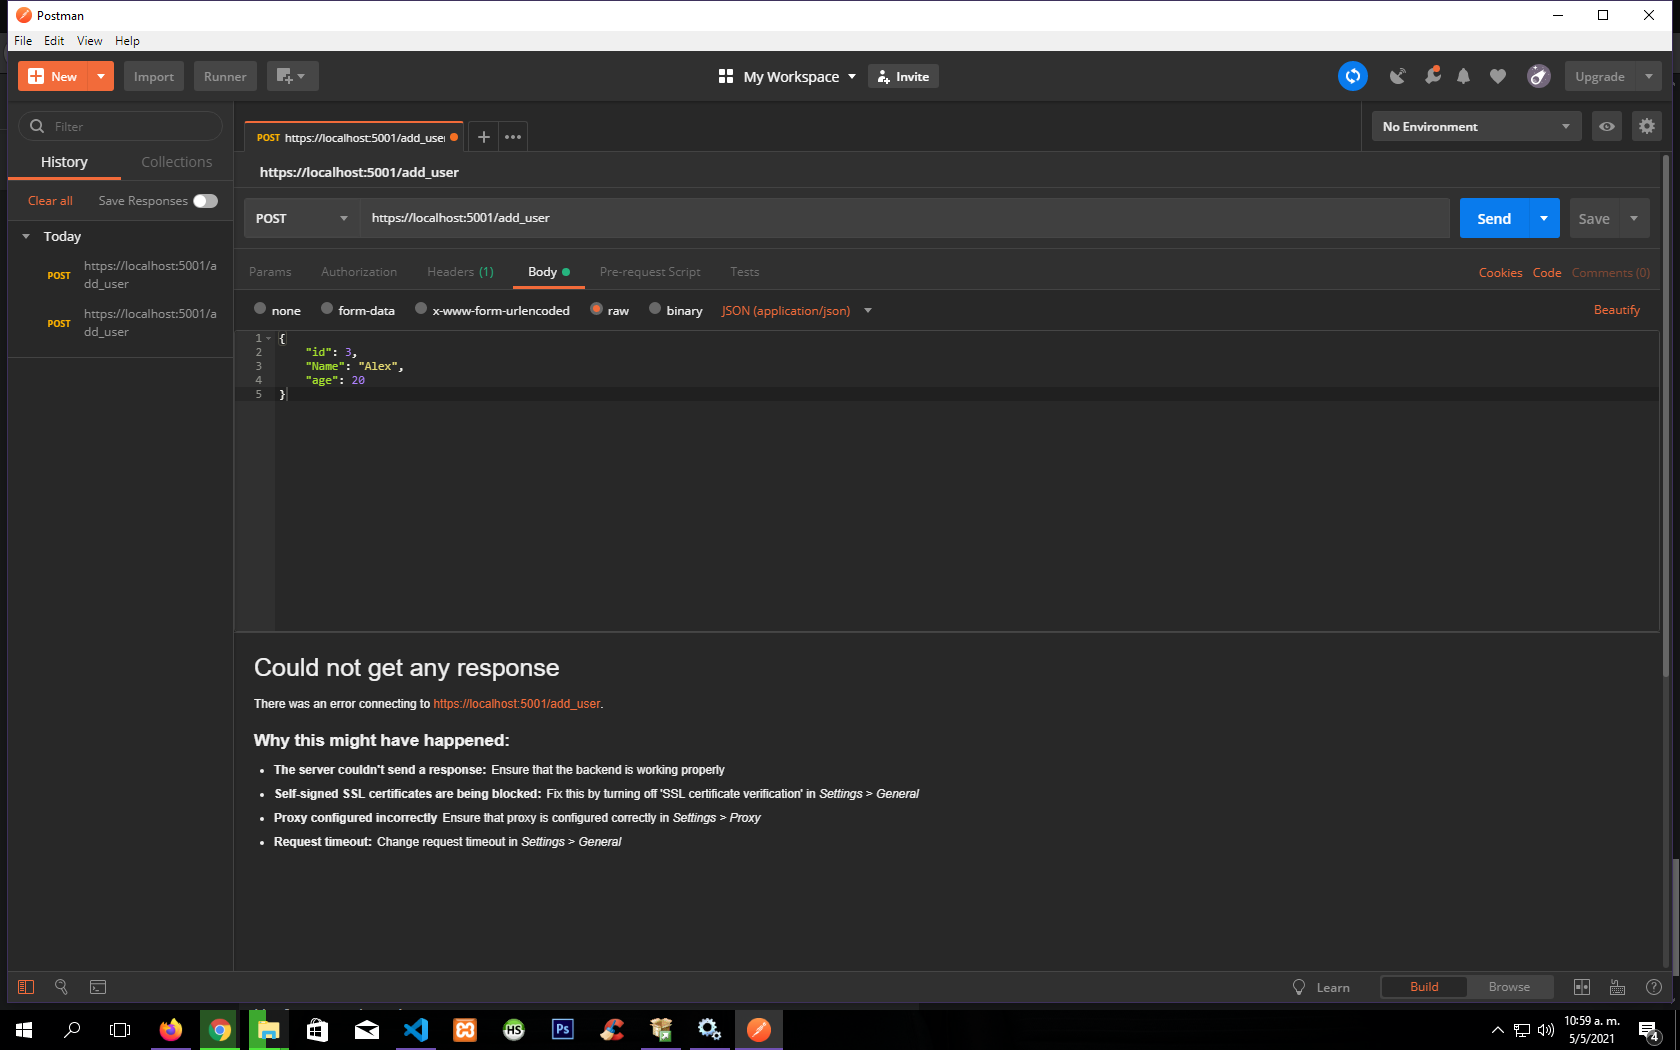
Task: Collapse the Today history group
Action: [x=26, y=236]
